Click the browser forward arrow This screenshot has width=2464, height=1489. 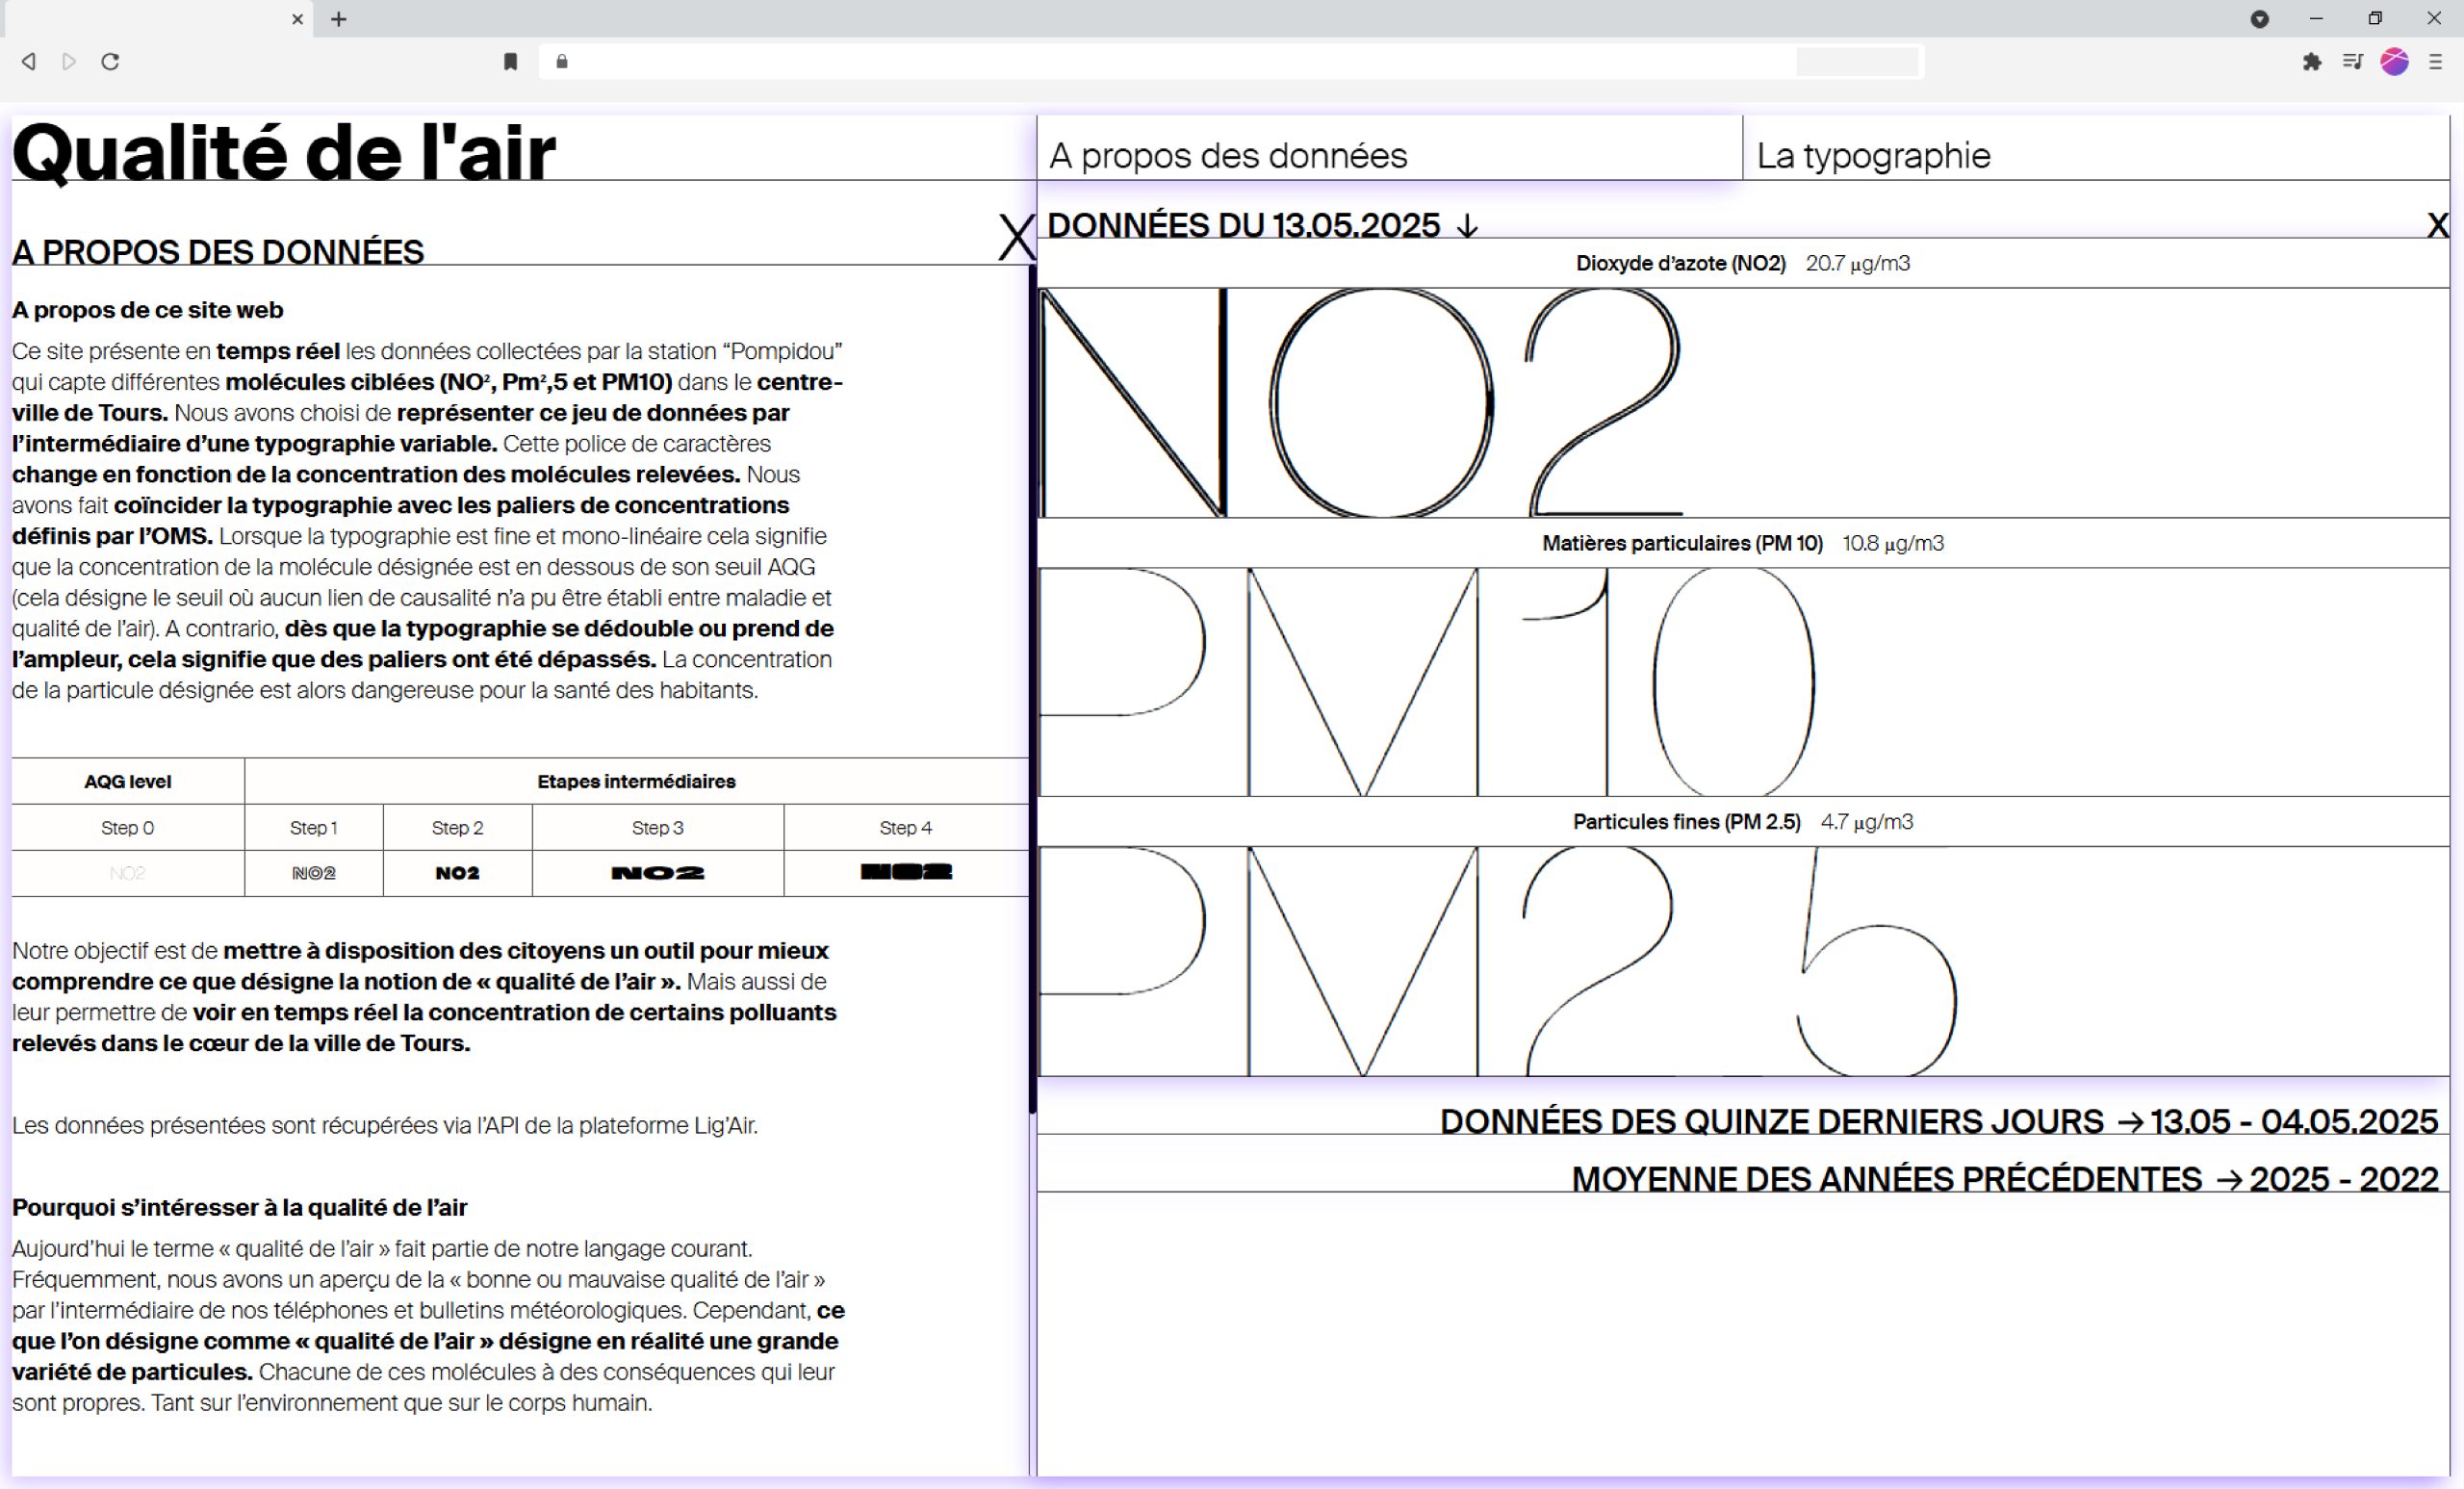(69, 62)
